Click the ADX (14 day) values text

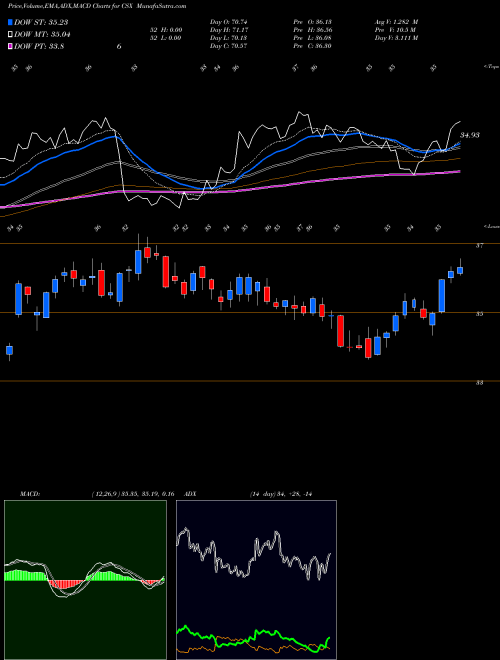[x=280, y=494]
